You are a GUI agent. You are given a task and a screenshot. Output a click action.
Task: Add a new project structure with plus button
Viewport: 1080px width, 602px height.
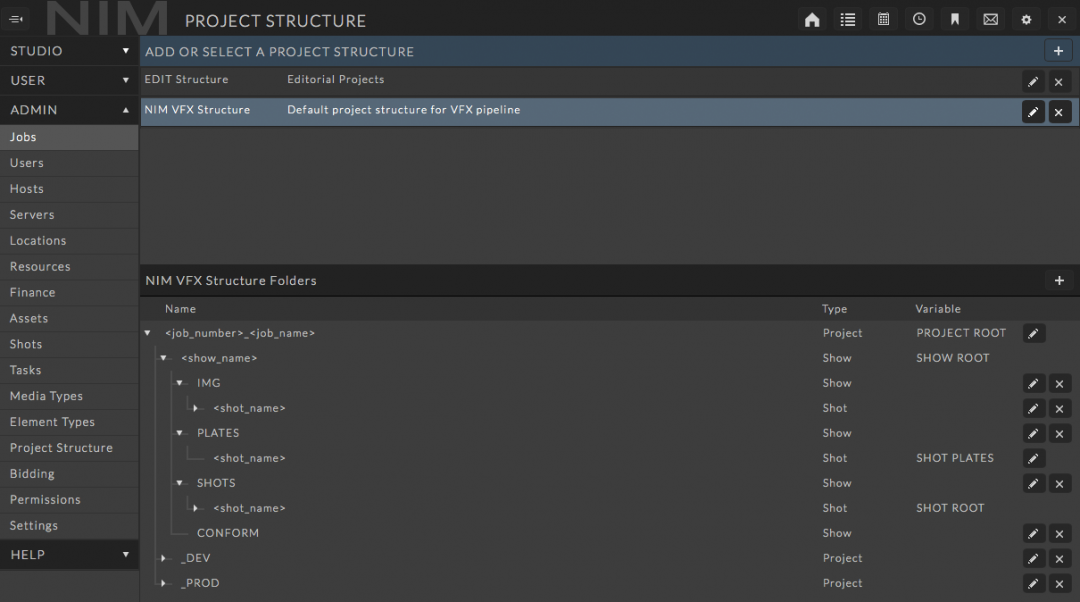1058,51
